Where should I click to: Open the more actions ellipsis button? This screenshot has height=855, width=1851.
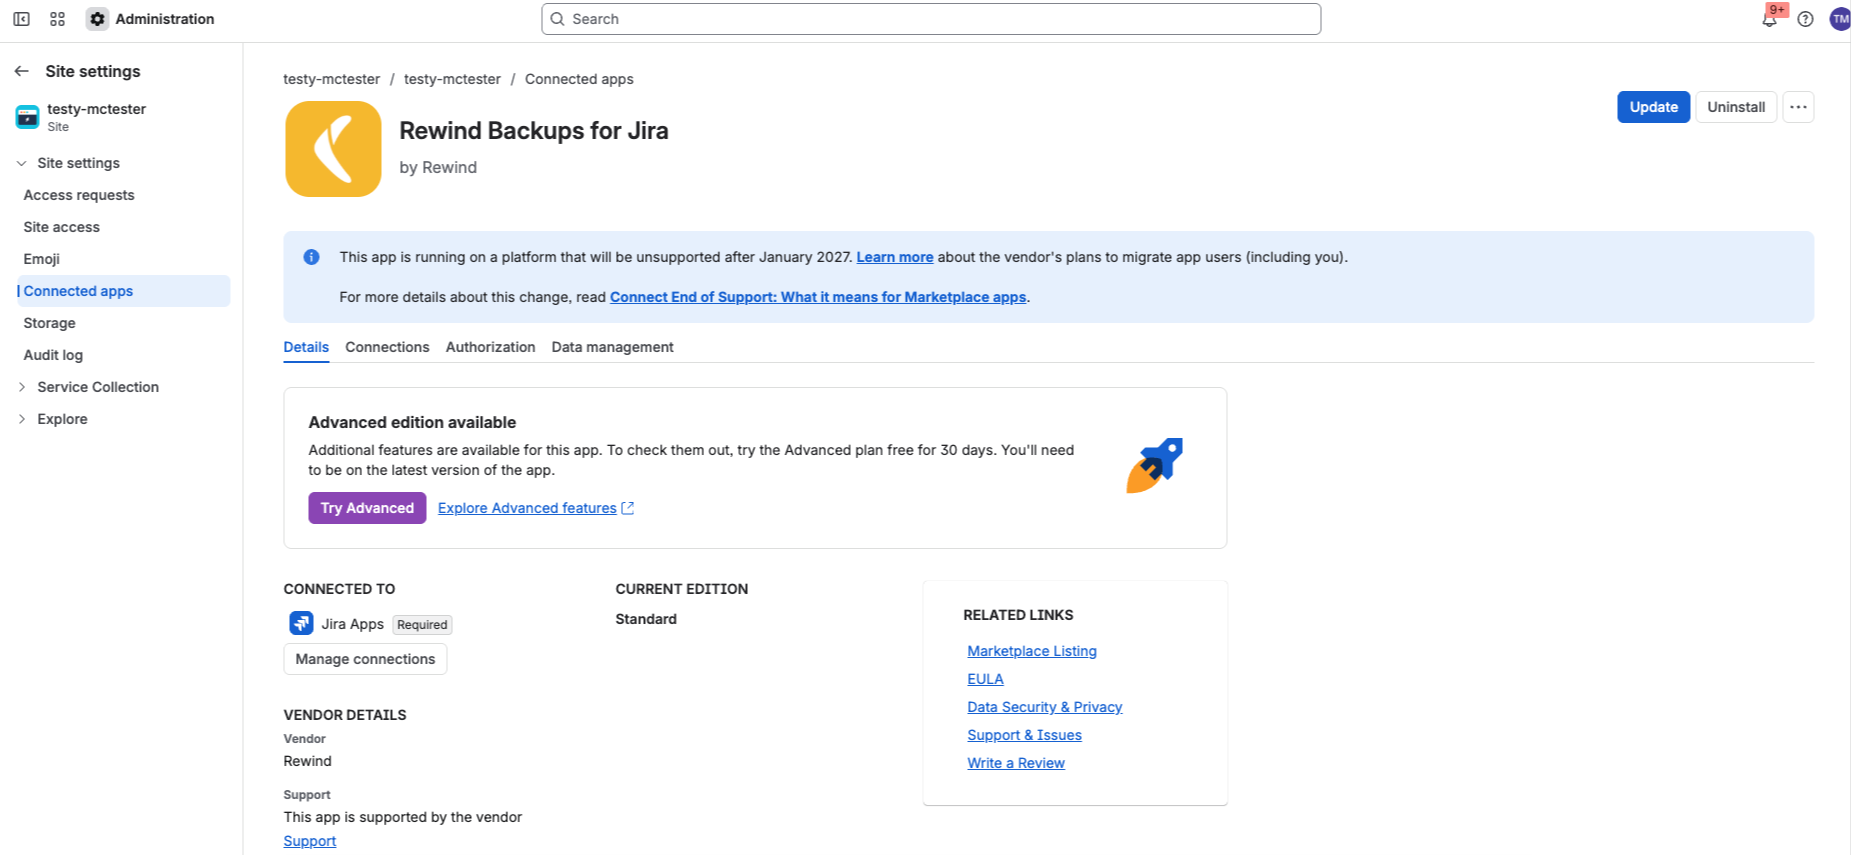point(1798,107)
